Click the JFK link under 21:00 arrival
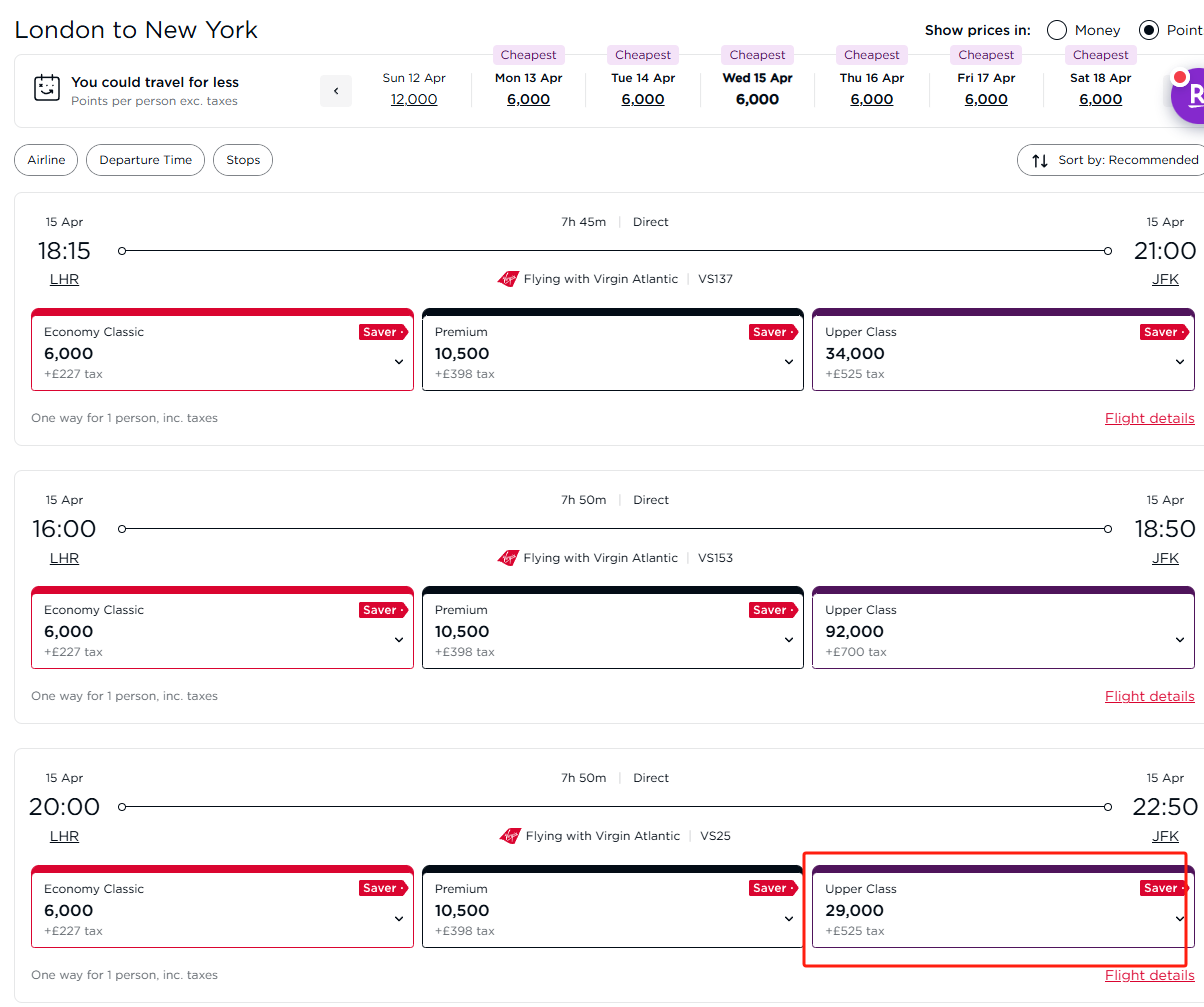The width and height of the screenshot is (1204, 1007). click(1165, 279)
